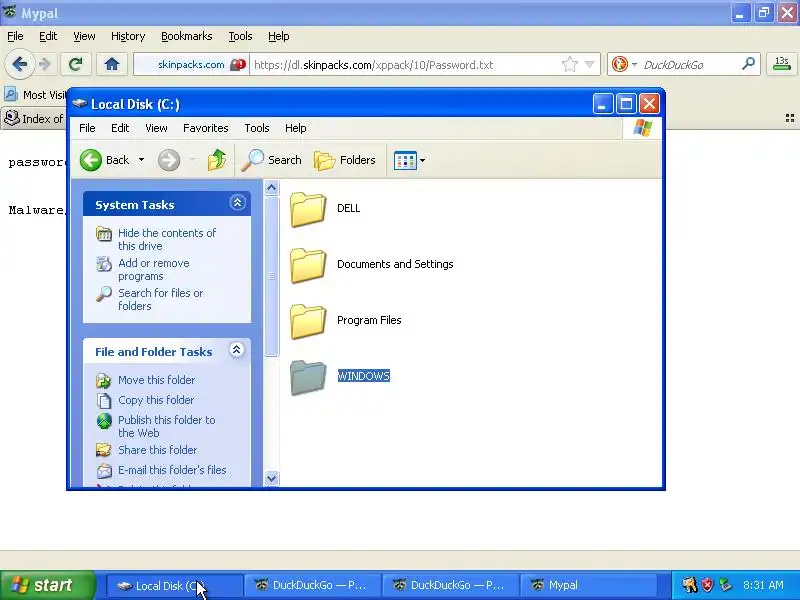Bookmark this page with the star icon

click(570, 65)
